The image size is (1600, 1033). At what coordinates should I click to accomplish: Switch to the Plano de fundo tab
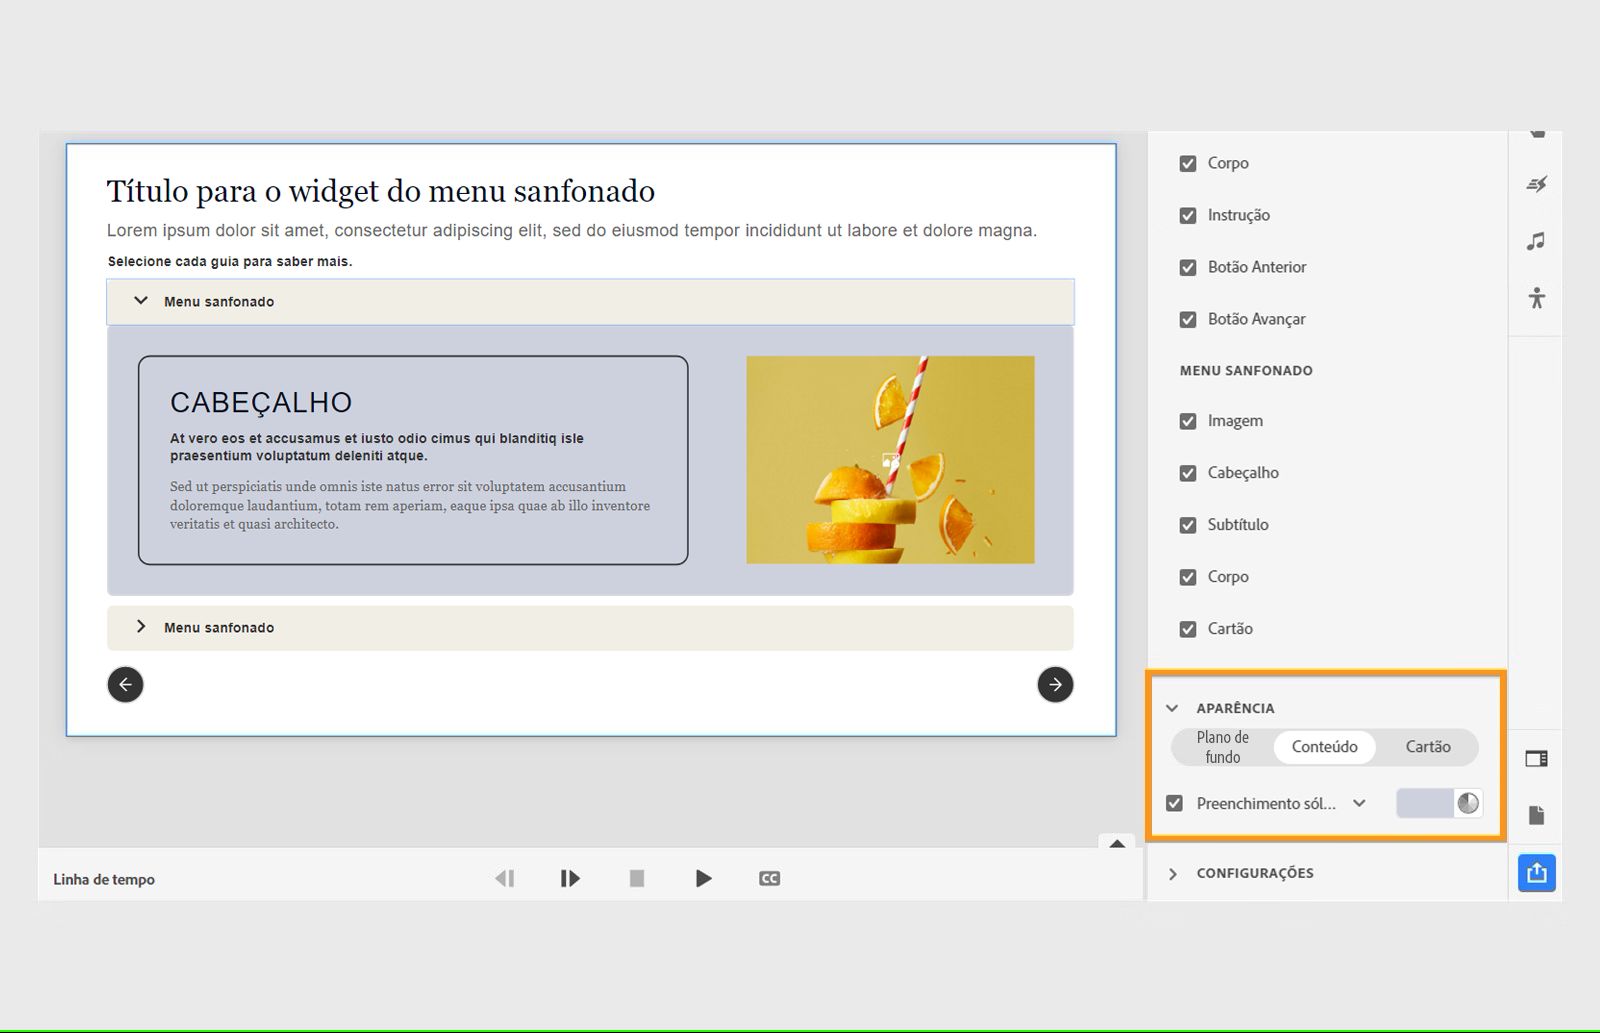(x=1222, y=747)
